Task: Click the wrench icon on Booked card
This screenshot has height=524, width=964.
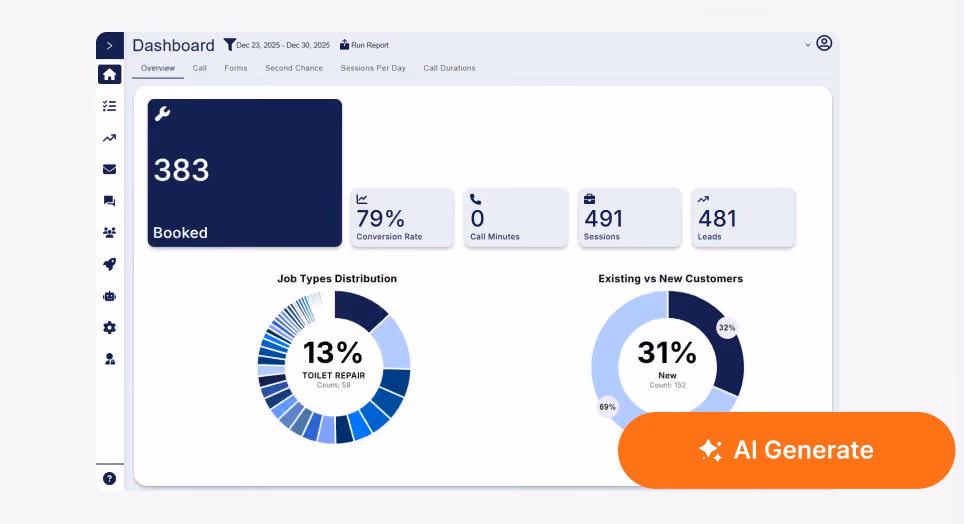Action: tap(162, 113)
